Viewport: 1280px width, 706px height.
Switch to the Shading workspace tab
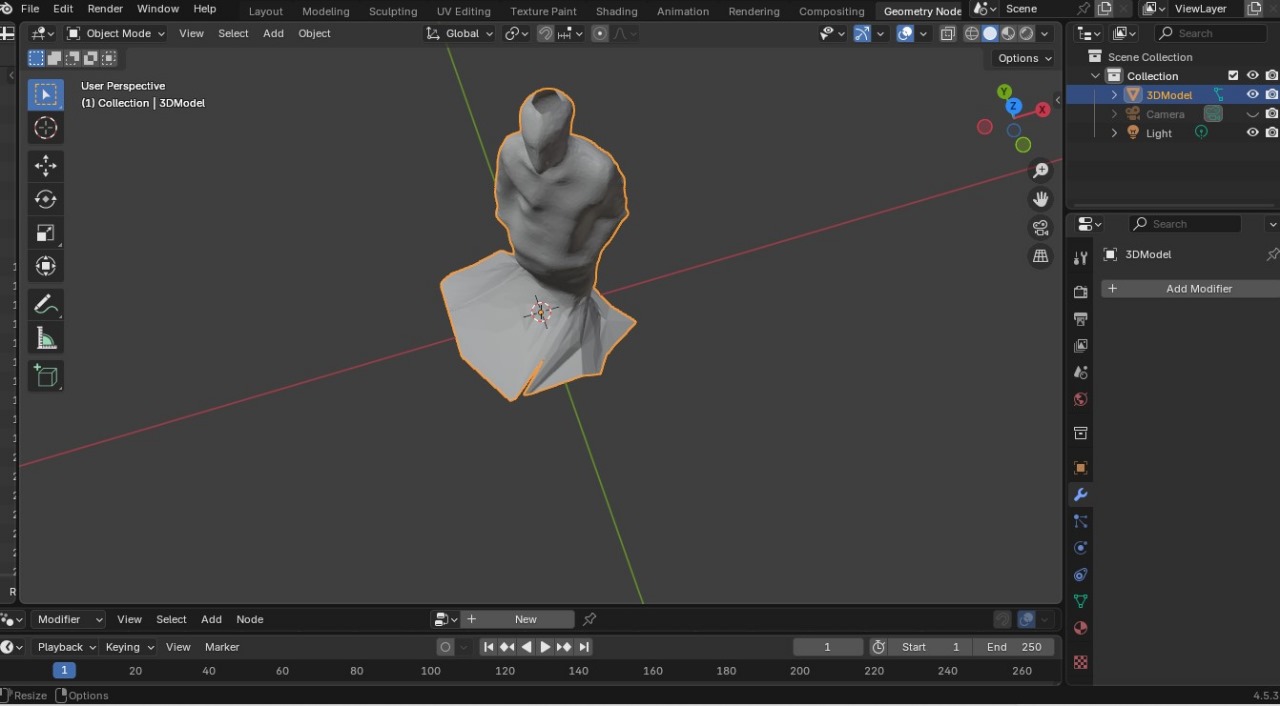pyautogui.click(x=616, y=11)
